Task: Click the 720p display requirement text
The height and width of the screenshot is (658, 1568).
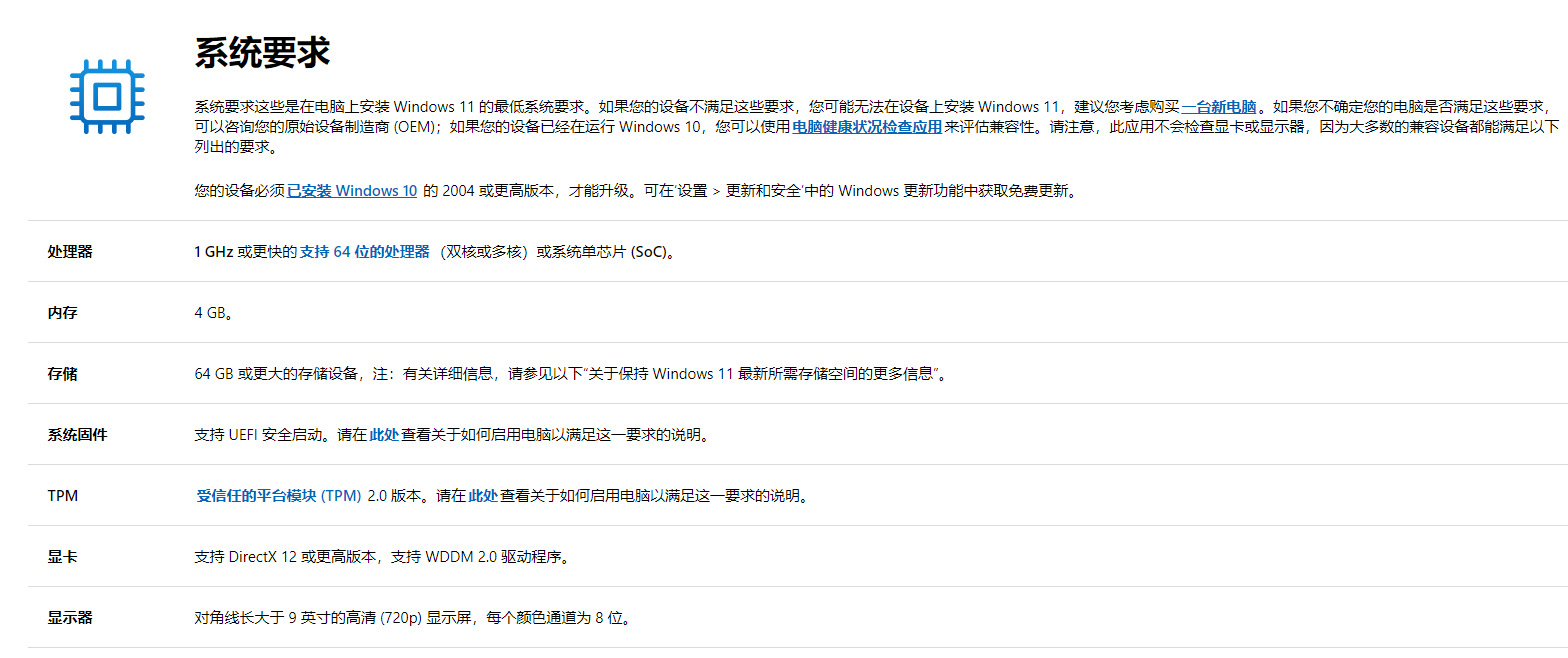Action: click(414, 618)
